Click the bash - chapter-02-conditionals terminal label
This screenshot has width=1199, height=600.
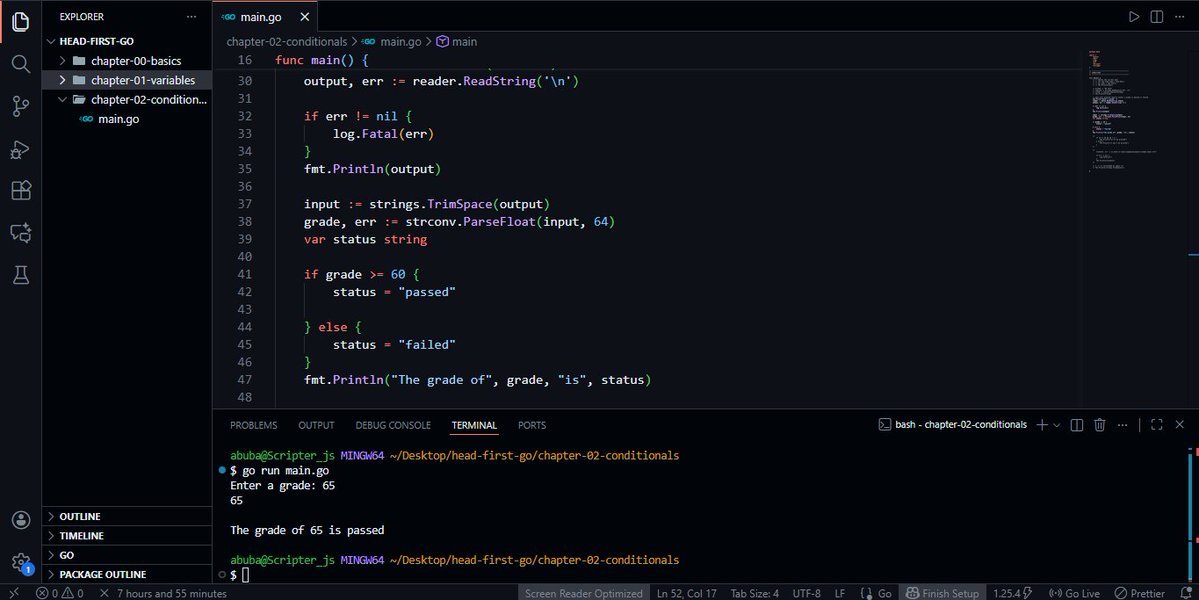pos(953,424)
